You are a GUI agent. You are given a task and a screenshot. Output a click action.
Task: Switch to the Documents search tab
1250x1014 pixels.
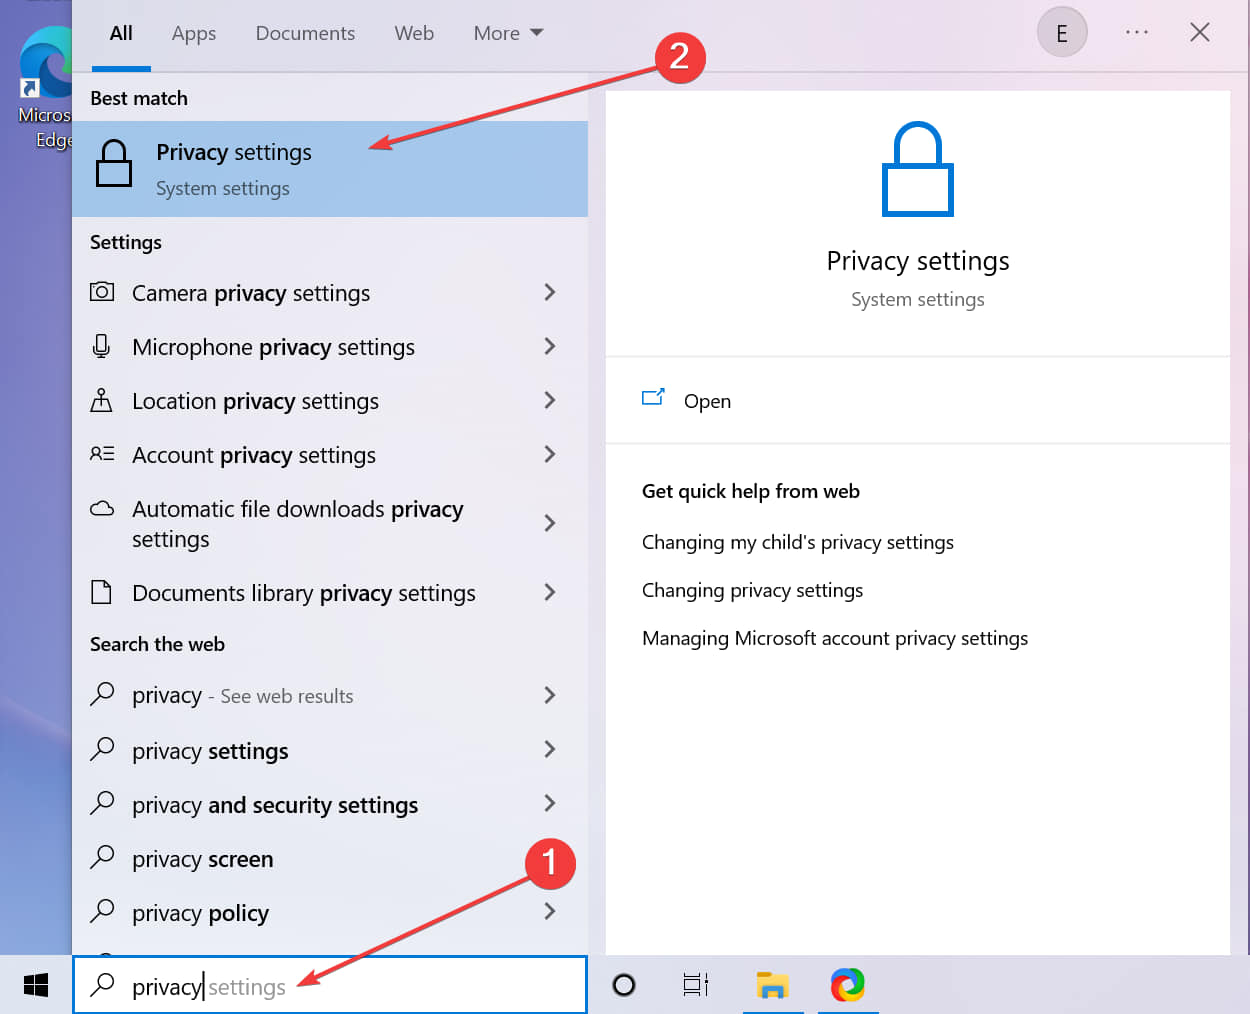click(305, 33)
